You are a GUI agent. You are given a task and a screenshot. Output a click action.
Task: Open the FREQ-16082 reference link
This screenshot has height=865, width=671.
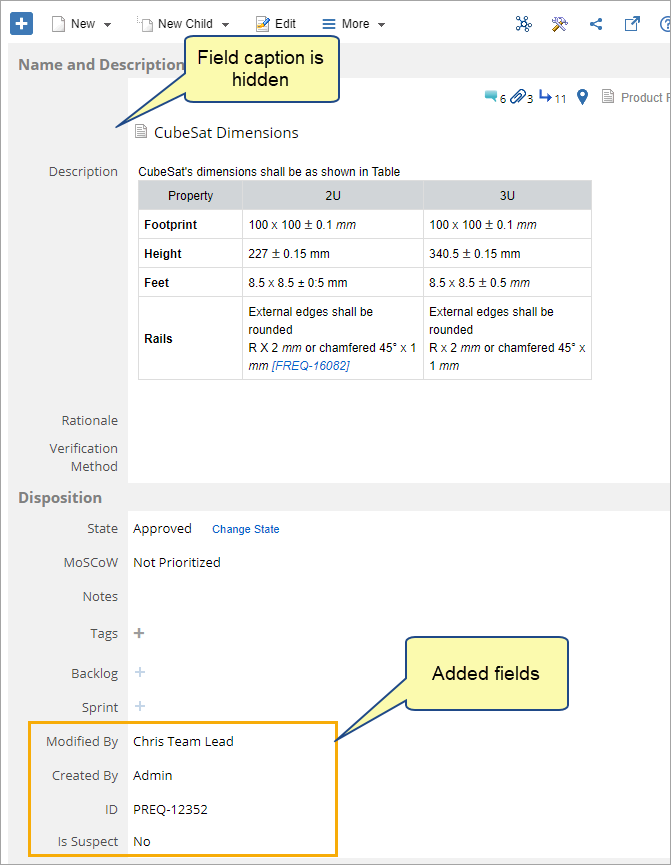[311, 366]
